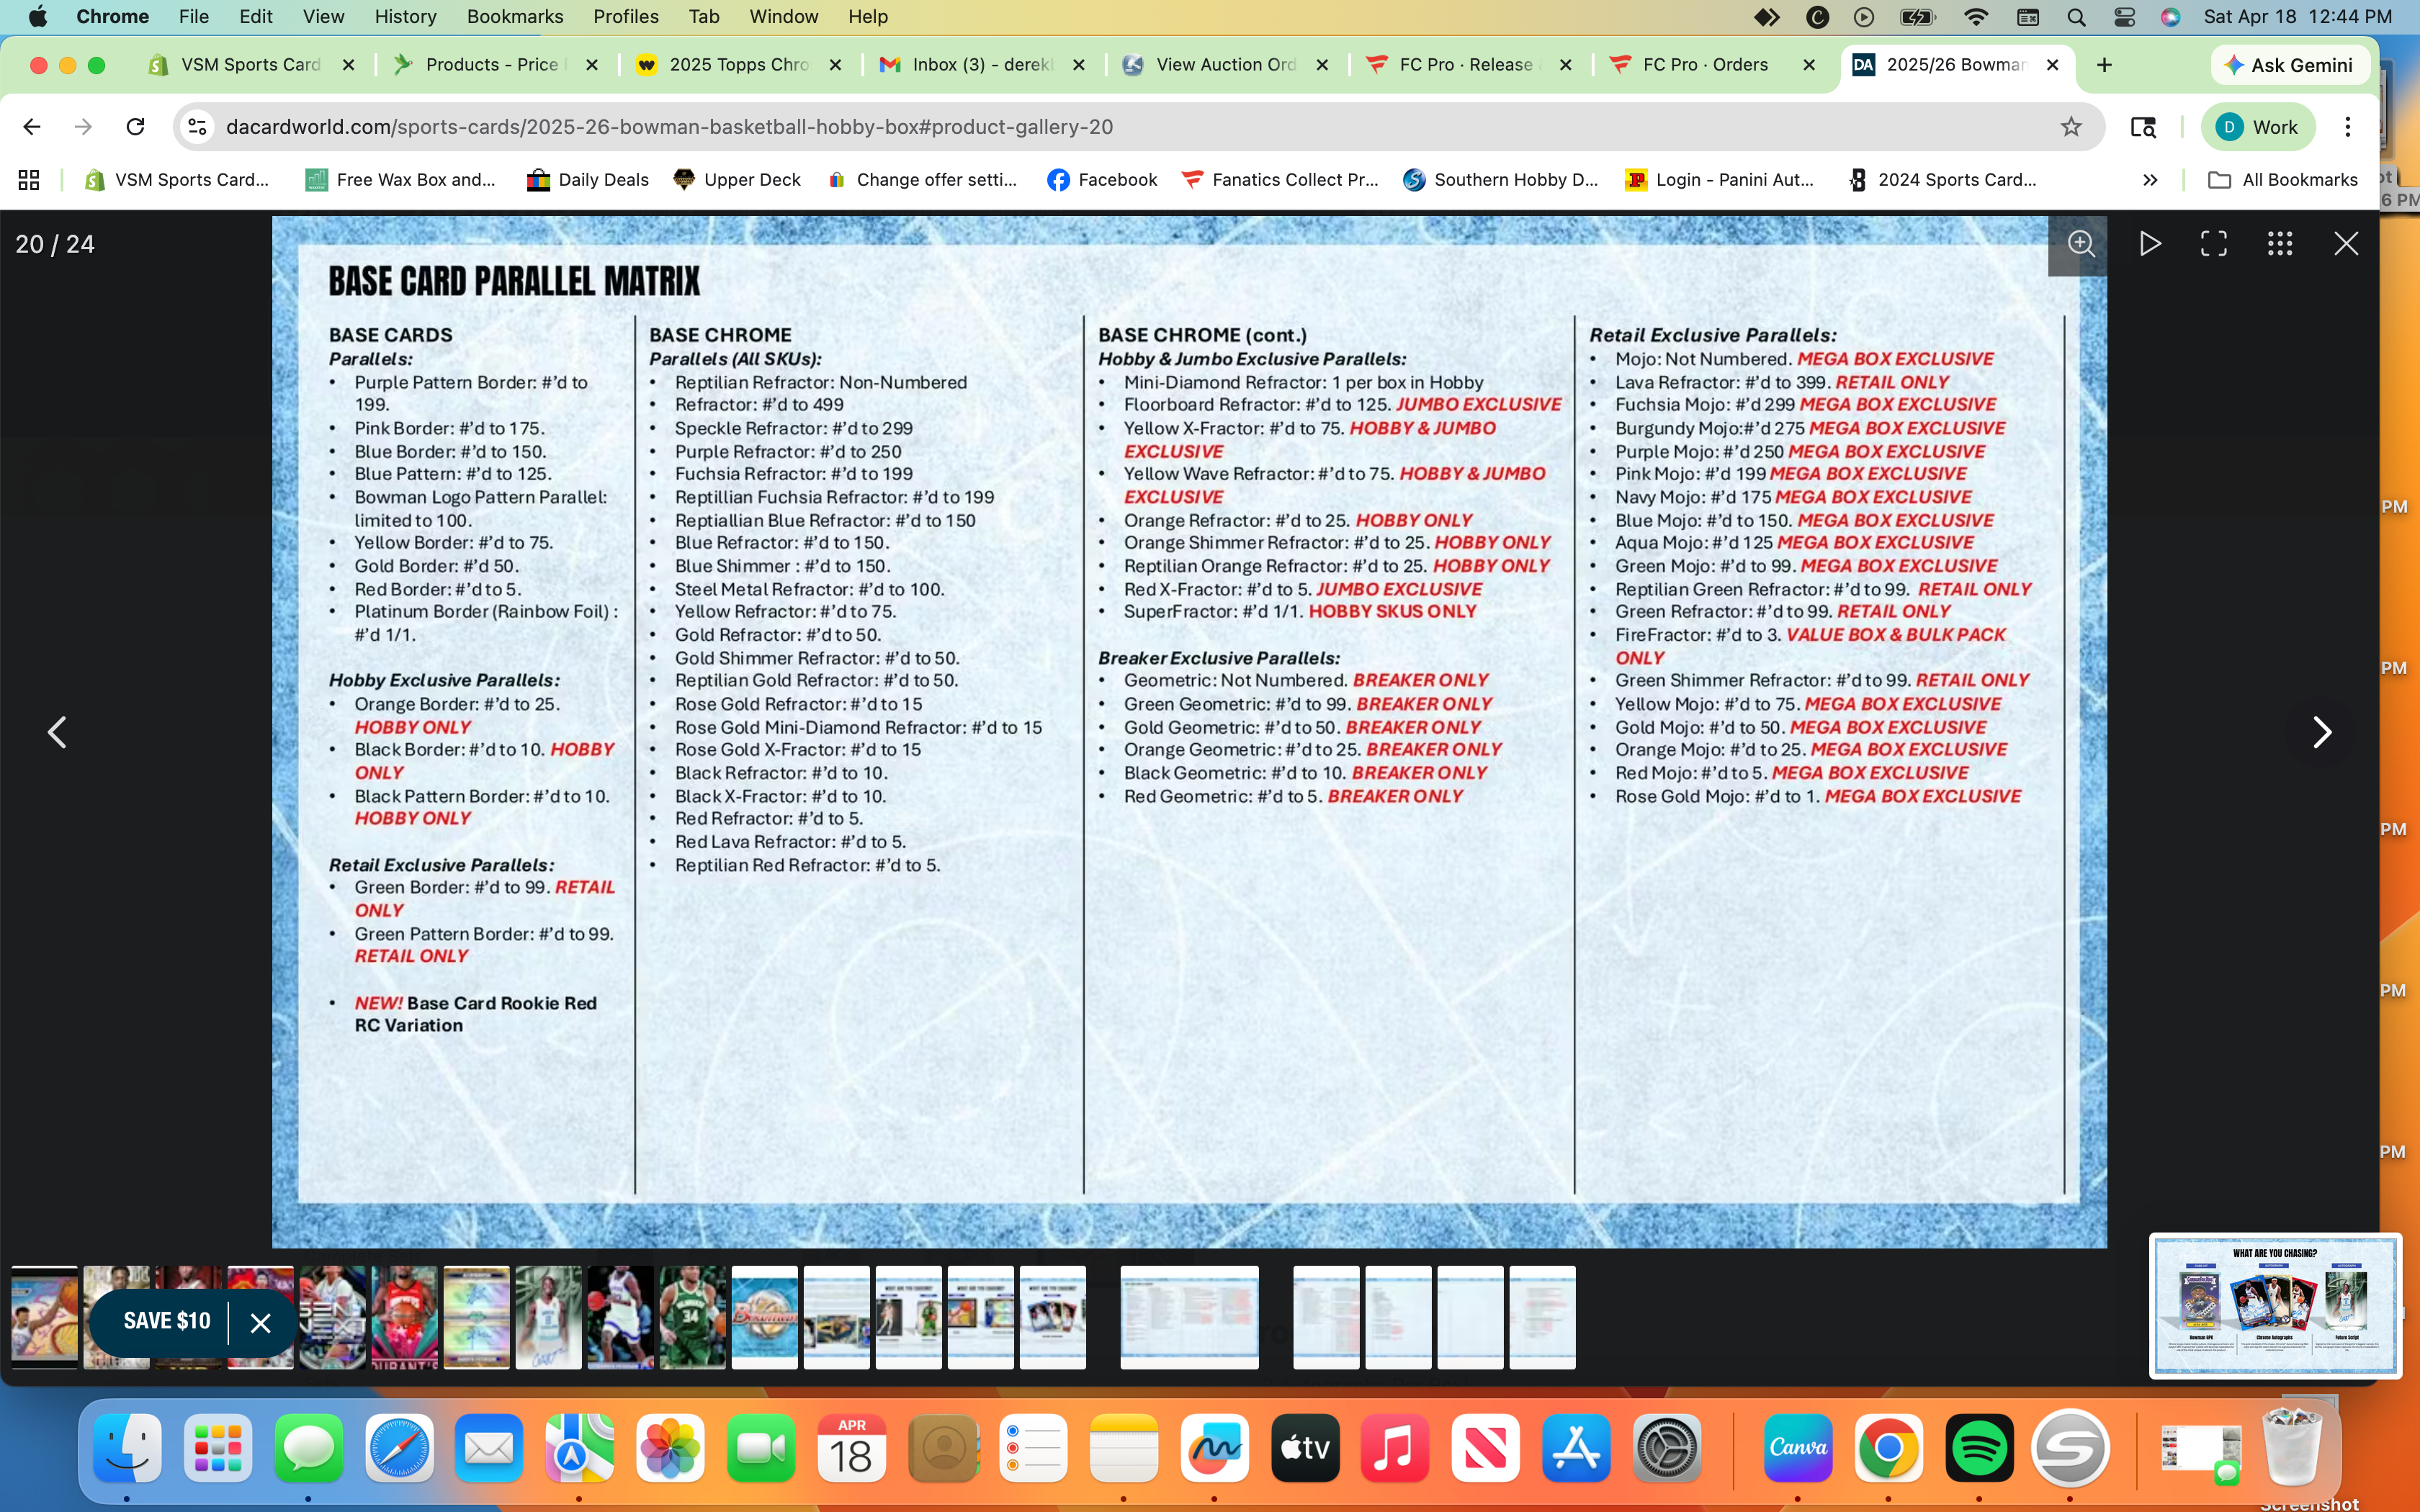Open Control Center in the menu bar
Viewport: 2420px width, 1512px height.
2124,17
